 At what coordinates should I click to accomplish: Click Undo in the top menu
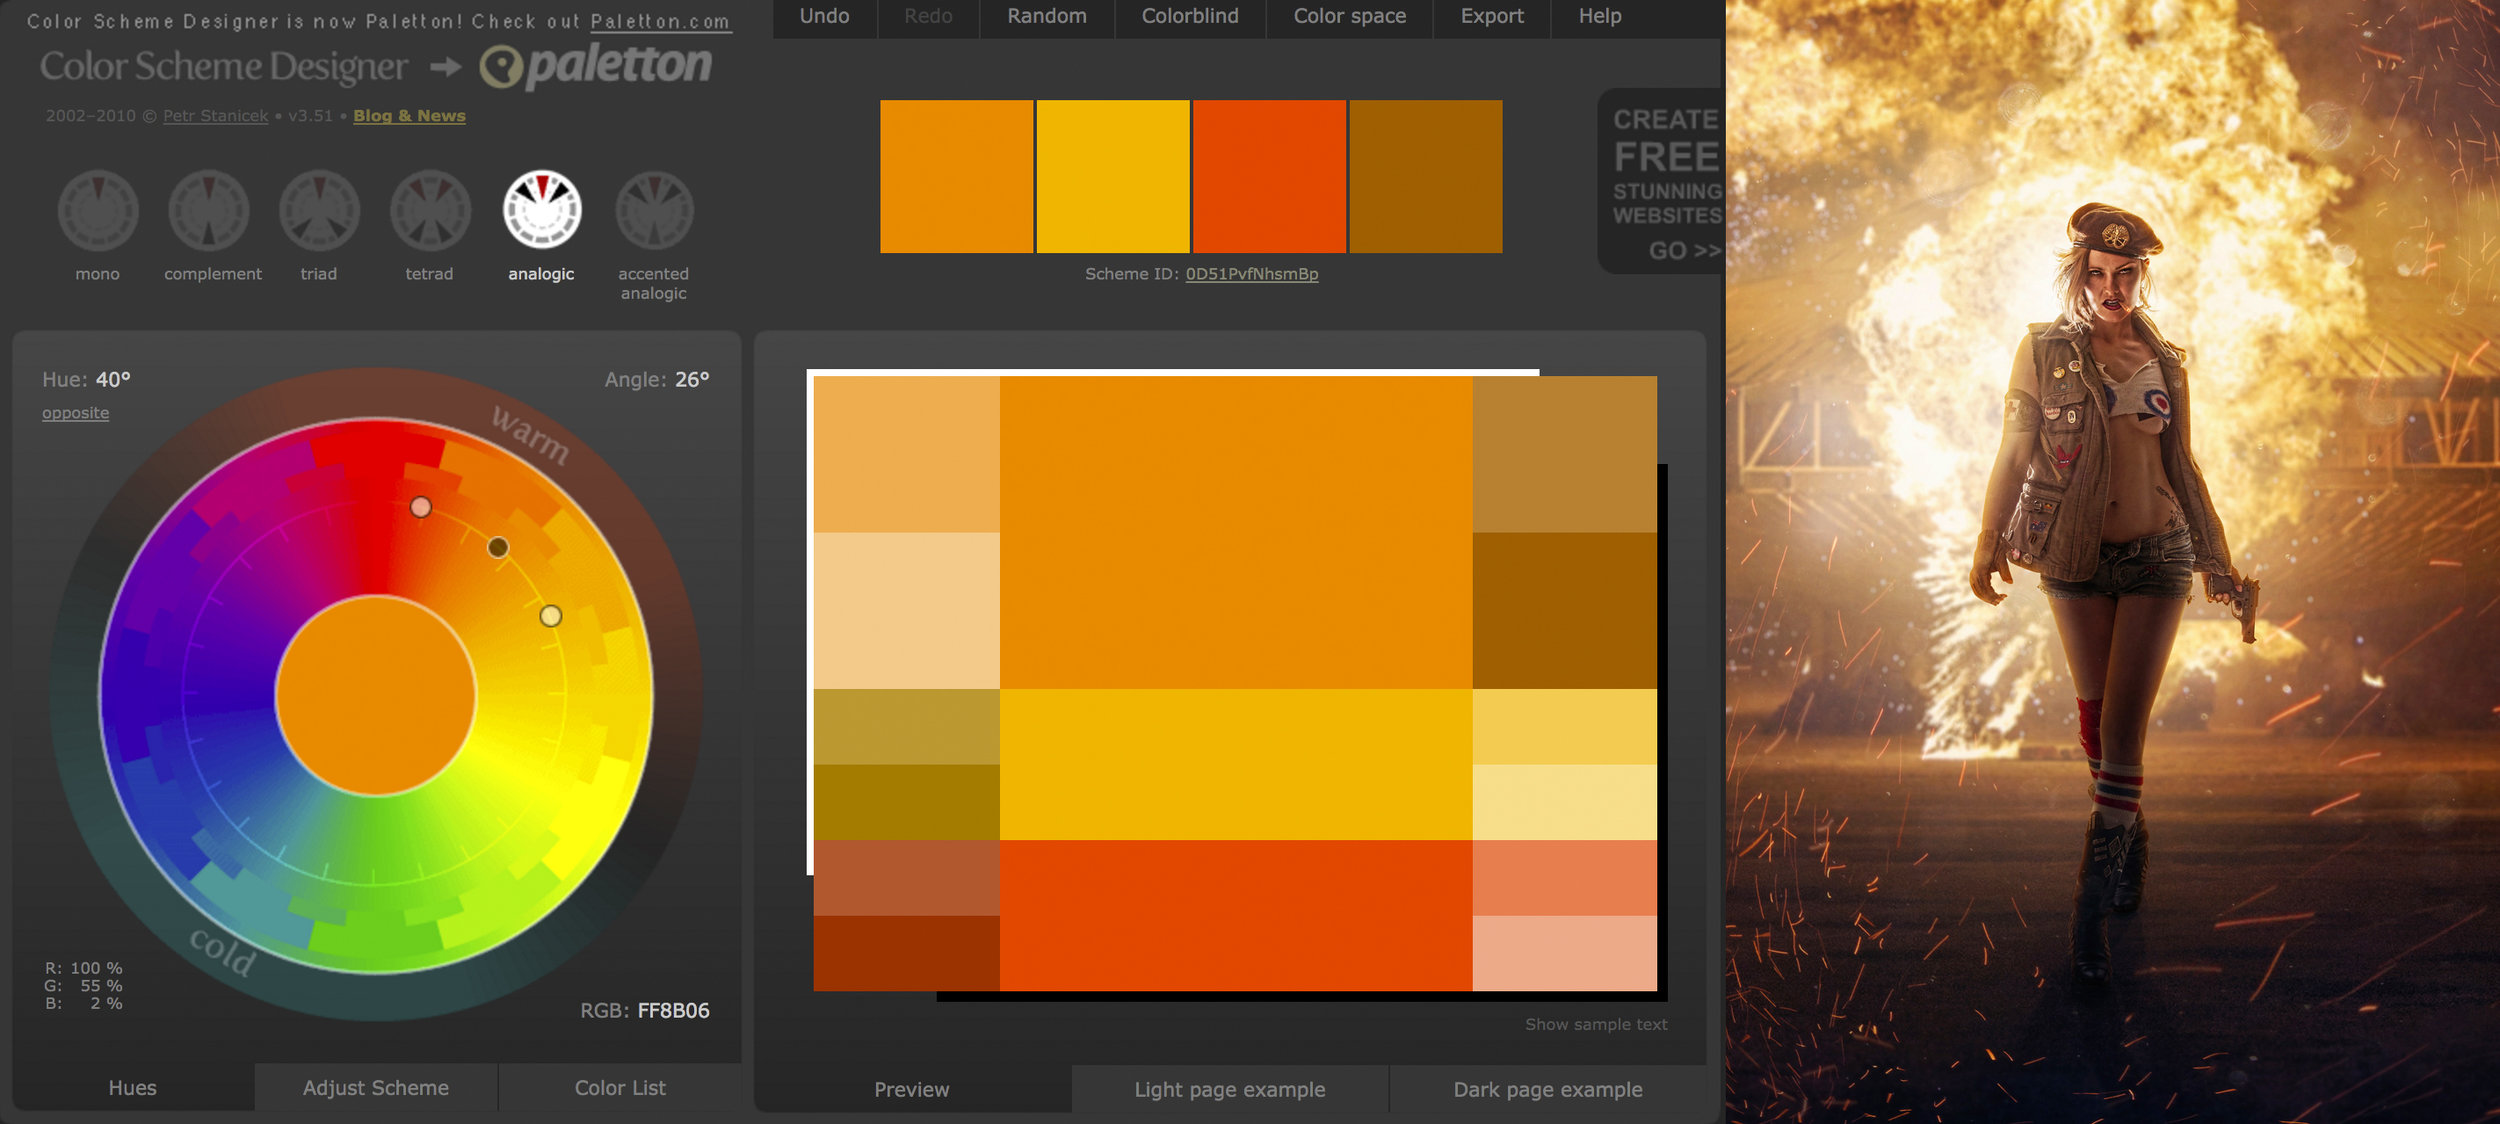[x=824, y=17]
